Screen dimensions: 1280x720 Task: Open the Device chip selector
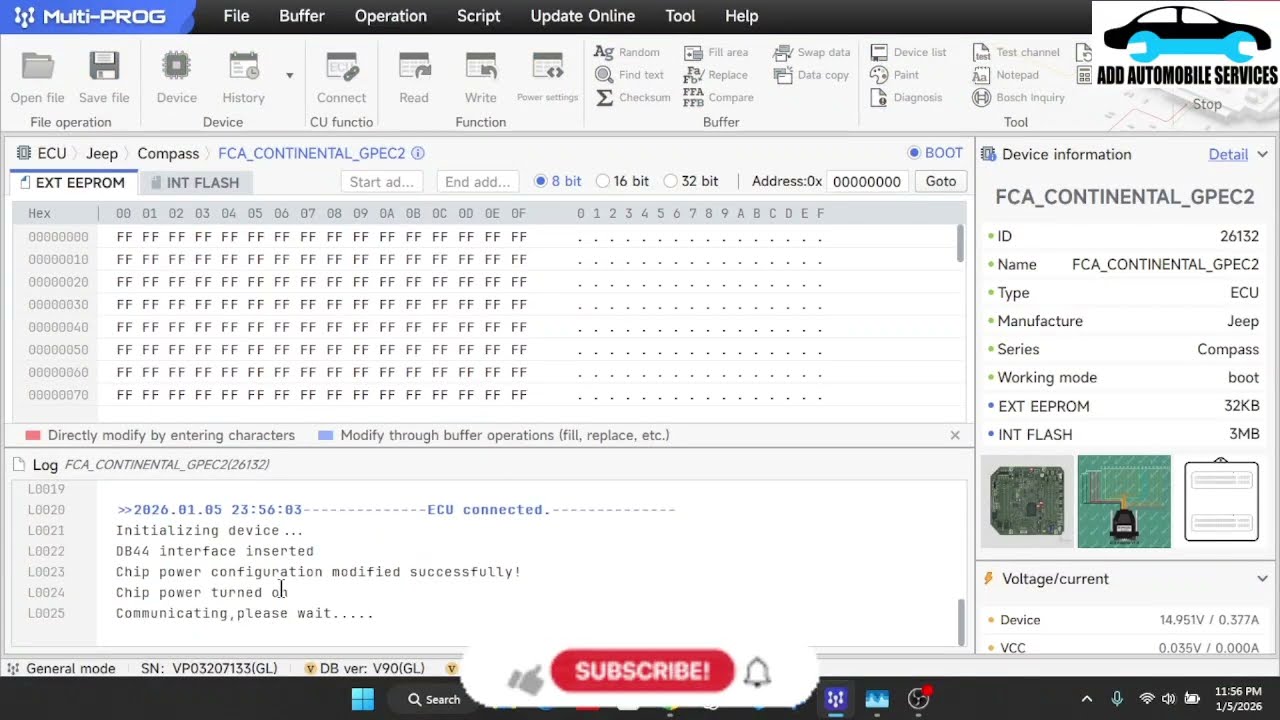pos(176,67)
